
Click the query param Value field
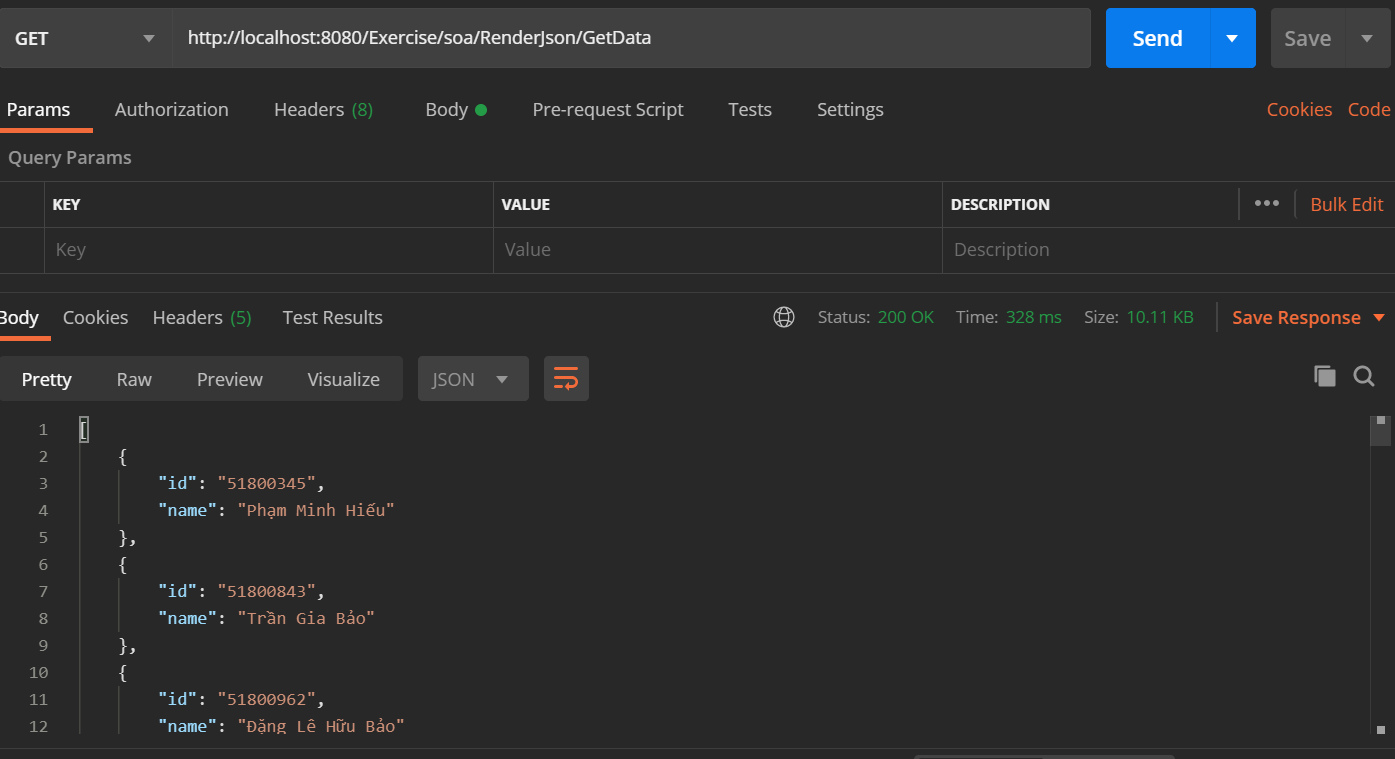tap(717, 250)
